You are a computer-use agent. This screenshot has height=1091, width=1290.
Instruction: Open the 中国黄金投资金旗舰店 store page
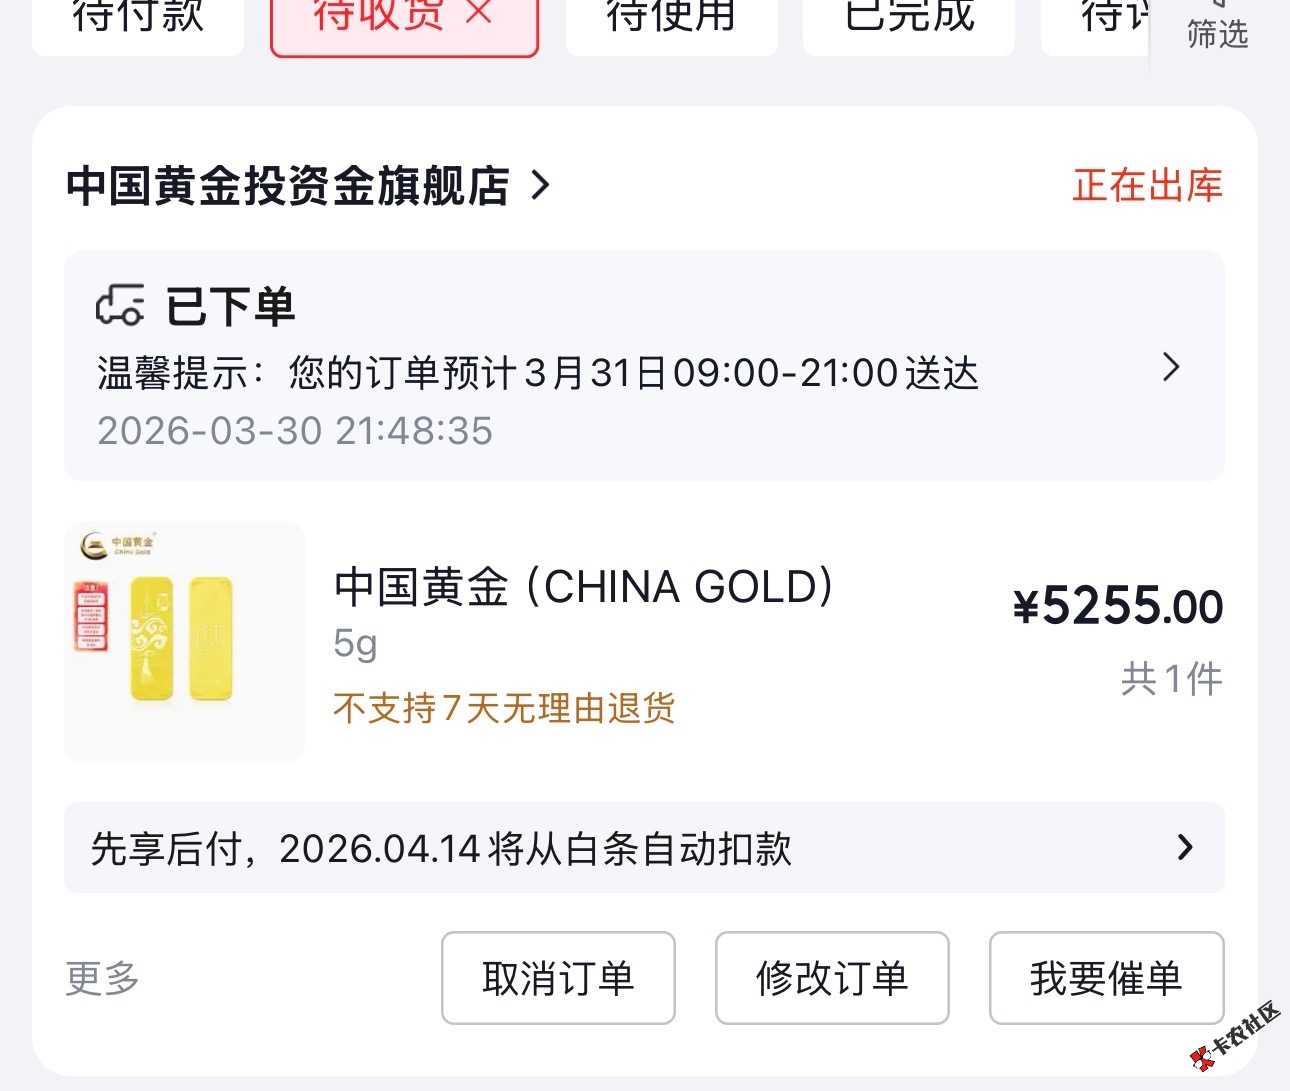click(x=288, y=186)
